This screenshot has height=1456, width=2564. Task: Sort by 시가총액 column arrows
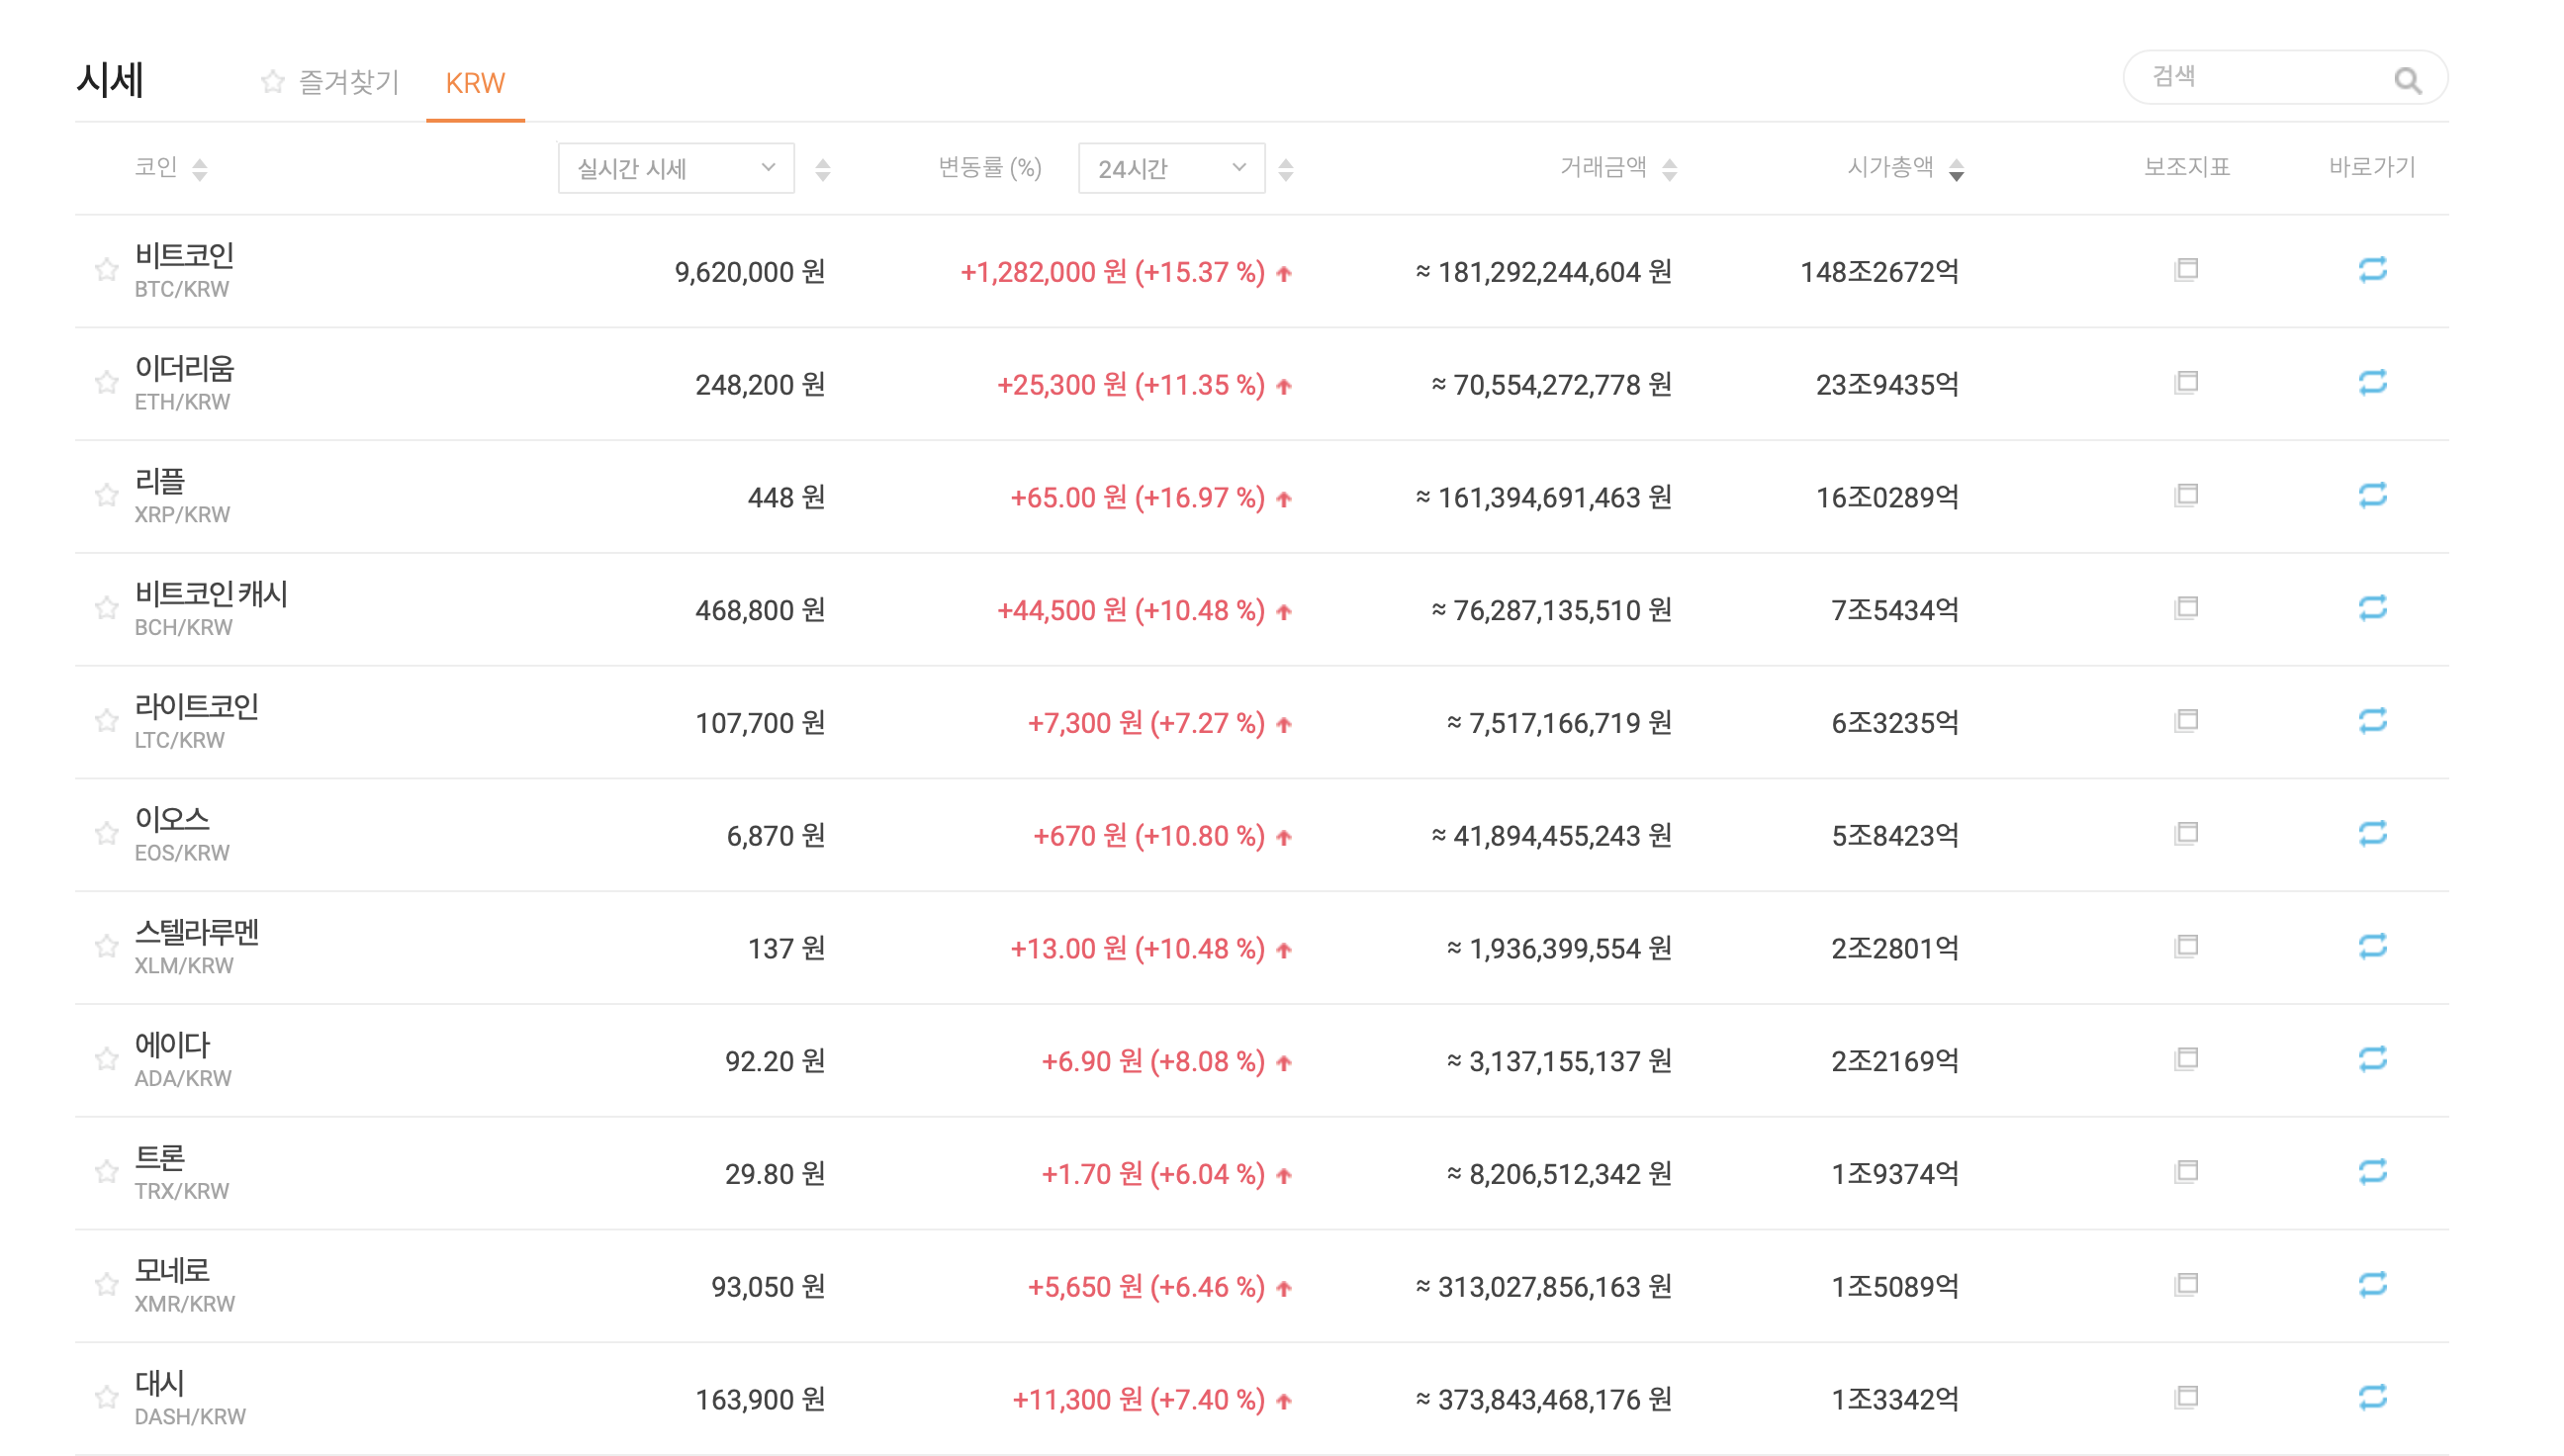(1956, 170)
